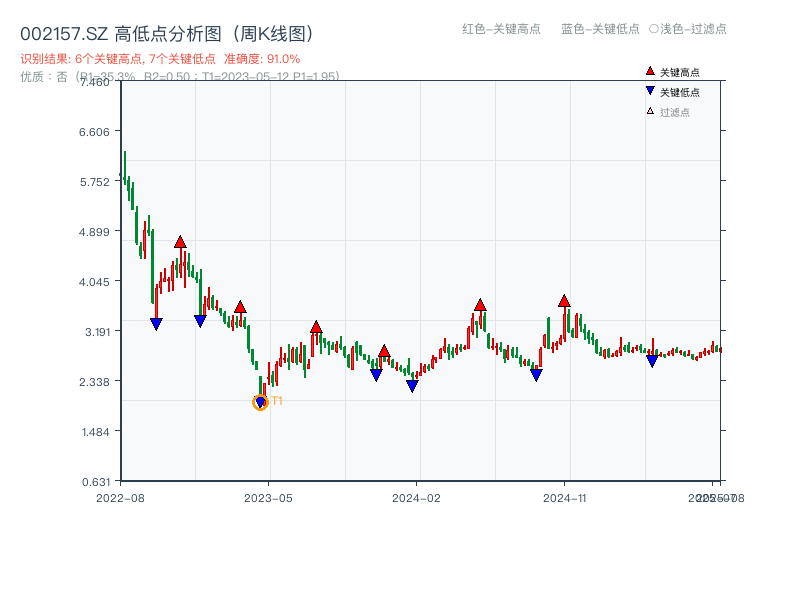This screenshot has width=800, height=600.
Task: Click the 2024-11 x-axis label
Action: click(x=564, y=498)
